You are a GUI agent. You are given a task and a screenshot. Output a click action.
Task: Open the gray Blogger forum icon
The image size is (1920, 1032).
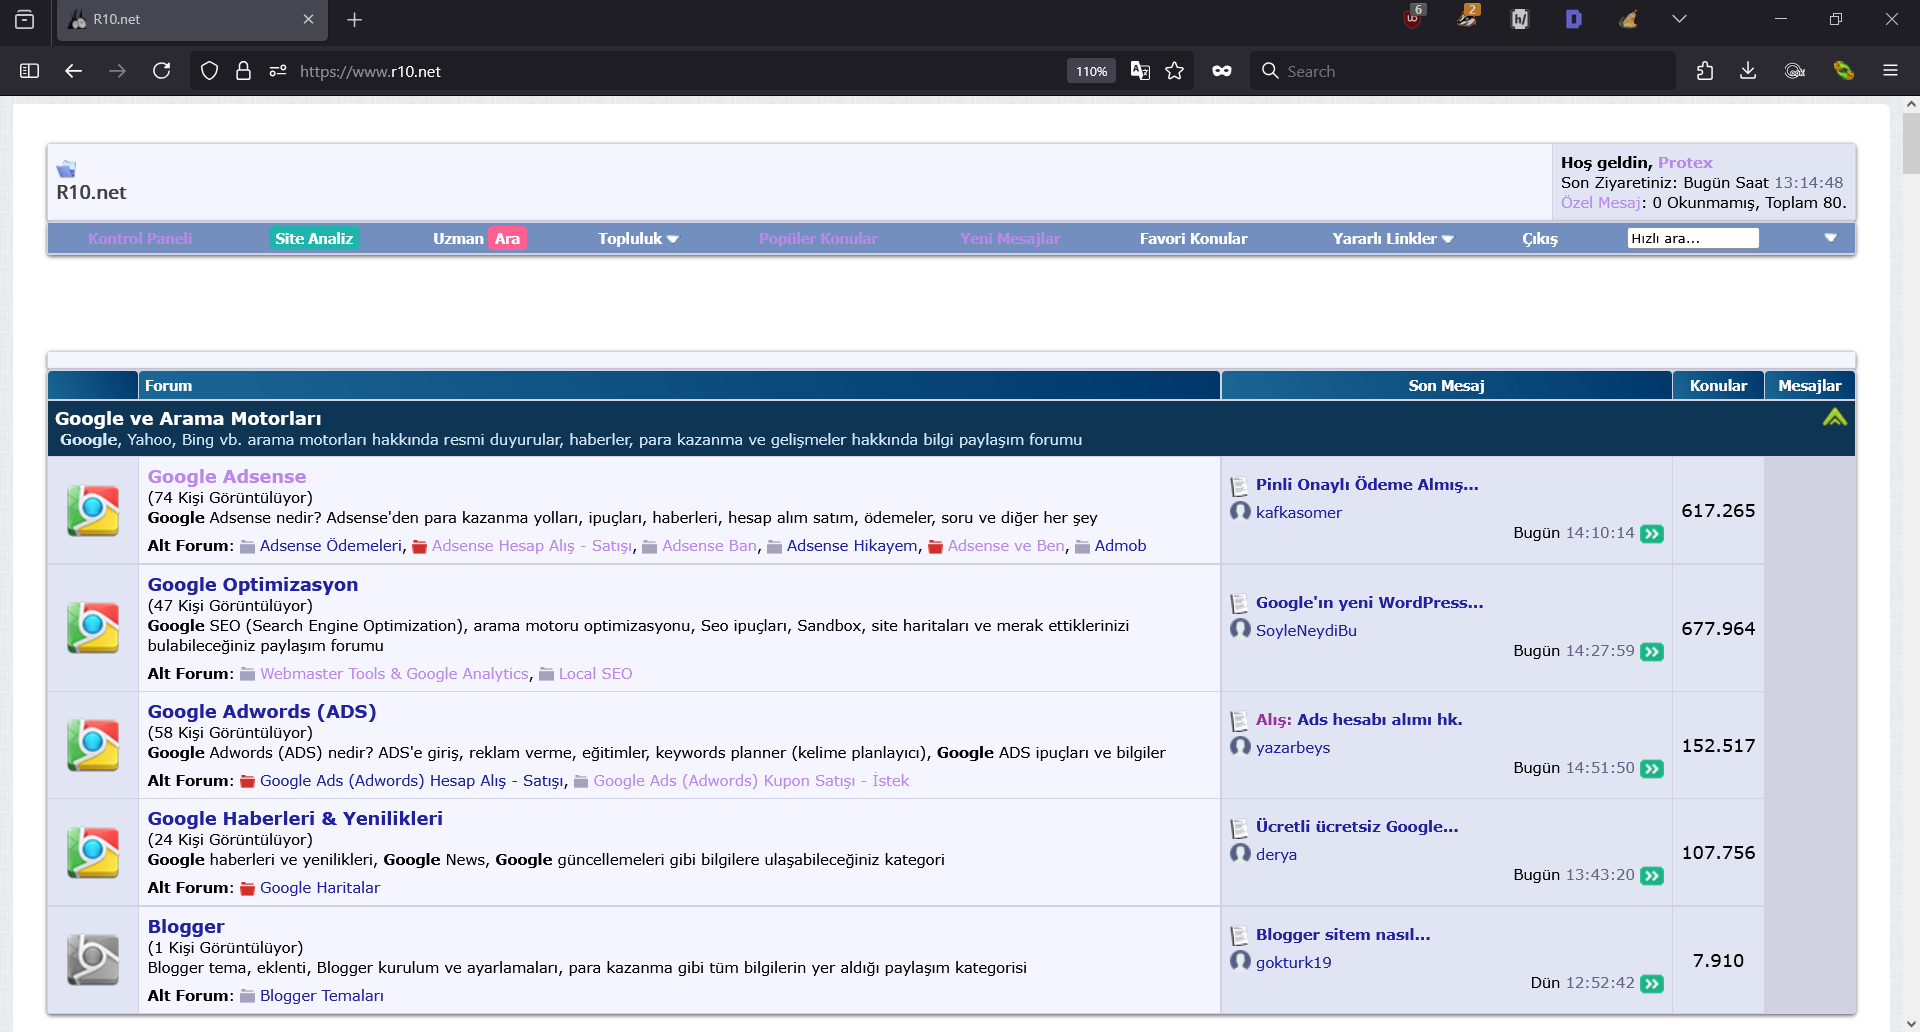[x=93, y=960]
